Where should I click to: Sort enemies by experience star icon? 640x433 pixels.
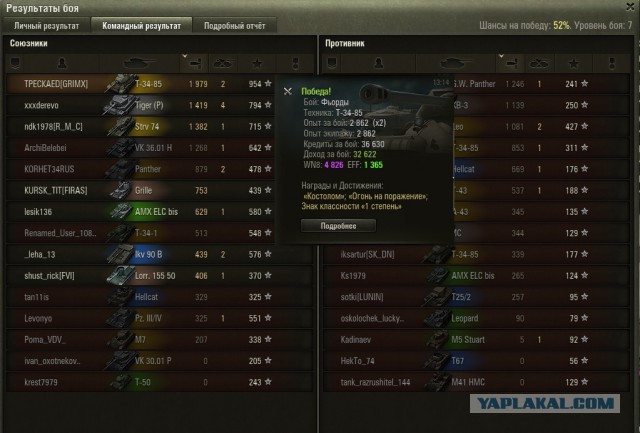coord(573,63)
